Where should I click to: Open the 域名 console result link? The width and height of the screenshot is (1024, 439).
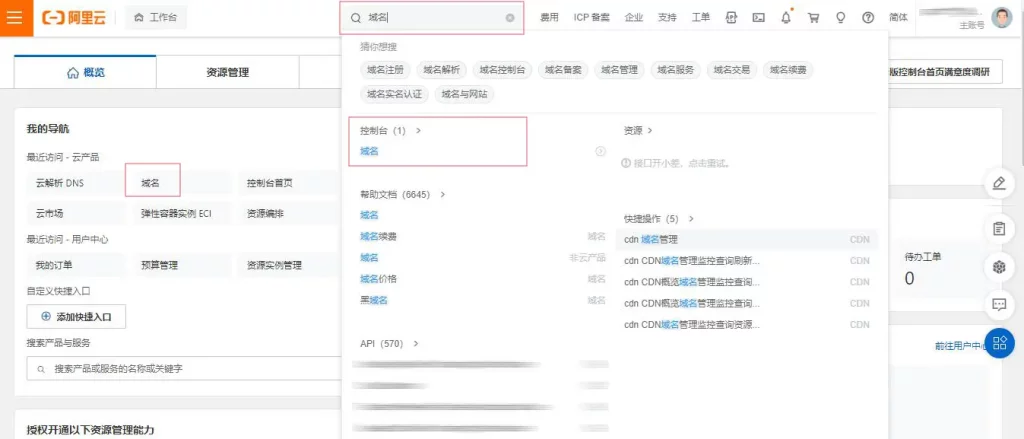click(x=369, y=151)
